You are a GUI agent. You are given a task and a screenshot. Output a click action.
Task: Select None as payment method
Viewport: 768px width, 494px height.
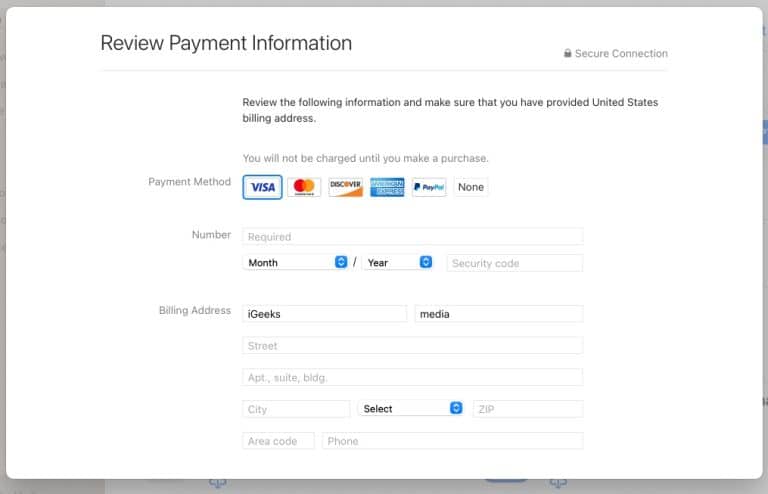tap(471, 187)
